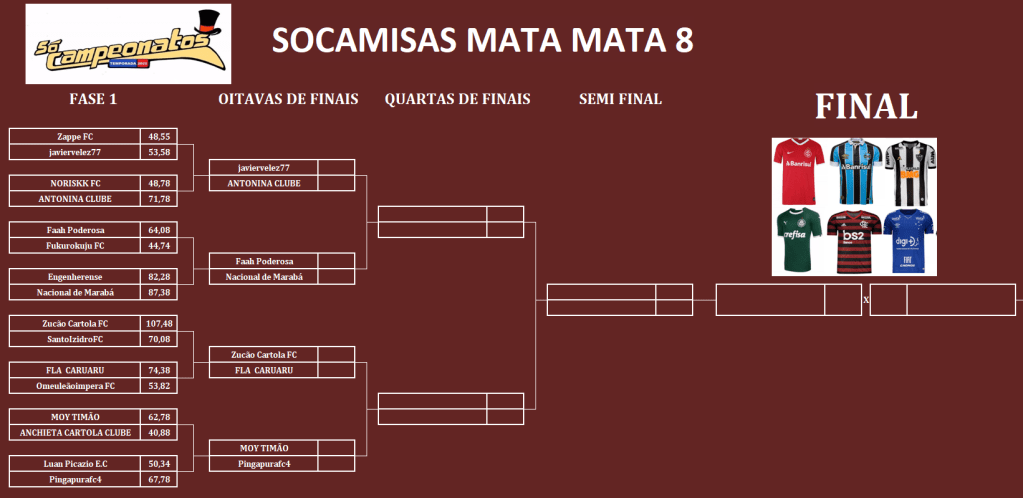Select the Zappe FC team cell
This screenshot has width=1023, height=498.
(x=75, y=136)
